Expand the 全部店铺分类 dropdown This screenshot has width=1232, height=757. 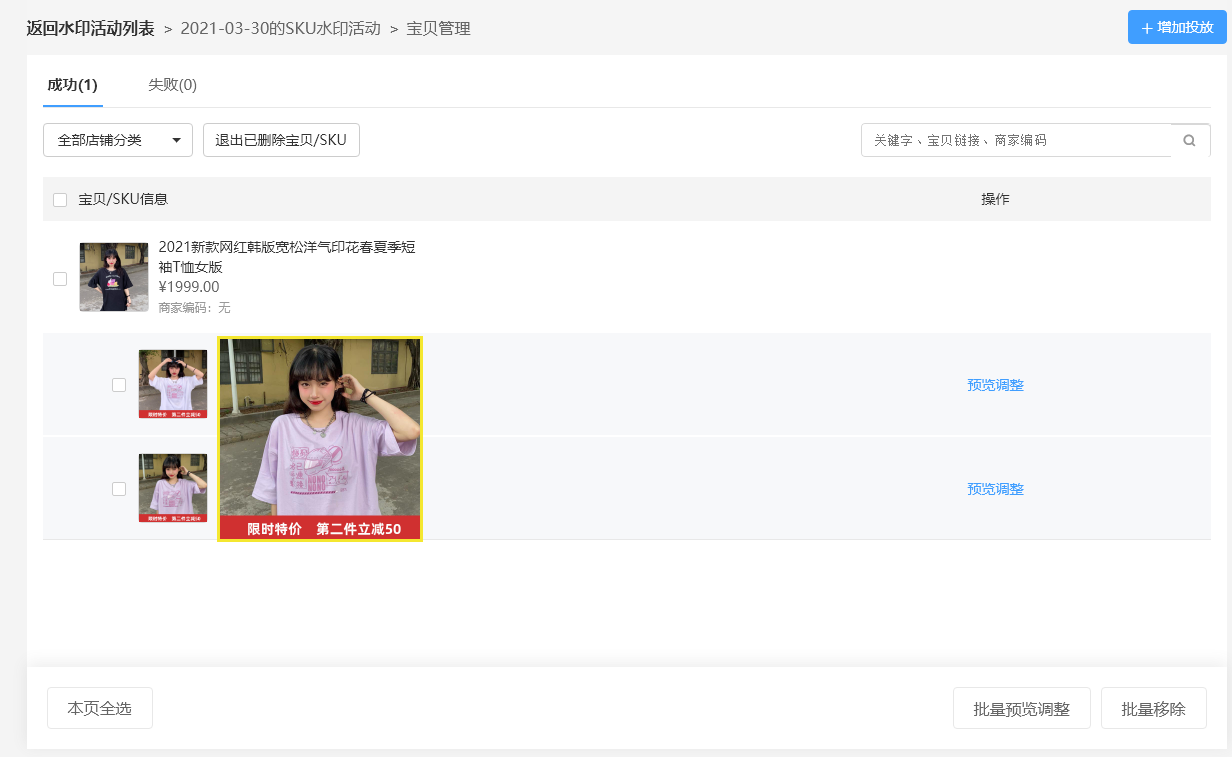tap(118, 140)
